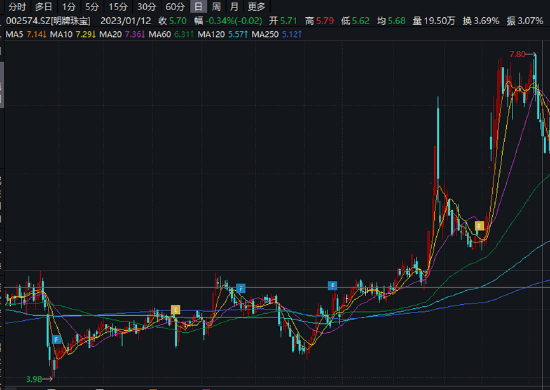Viewport: 550px width, 390px height.
Task: Click the MA10 7.29 indicator label
Action: click(x=73, y=34)
